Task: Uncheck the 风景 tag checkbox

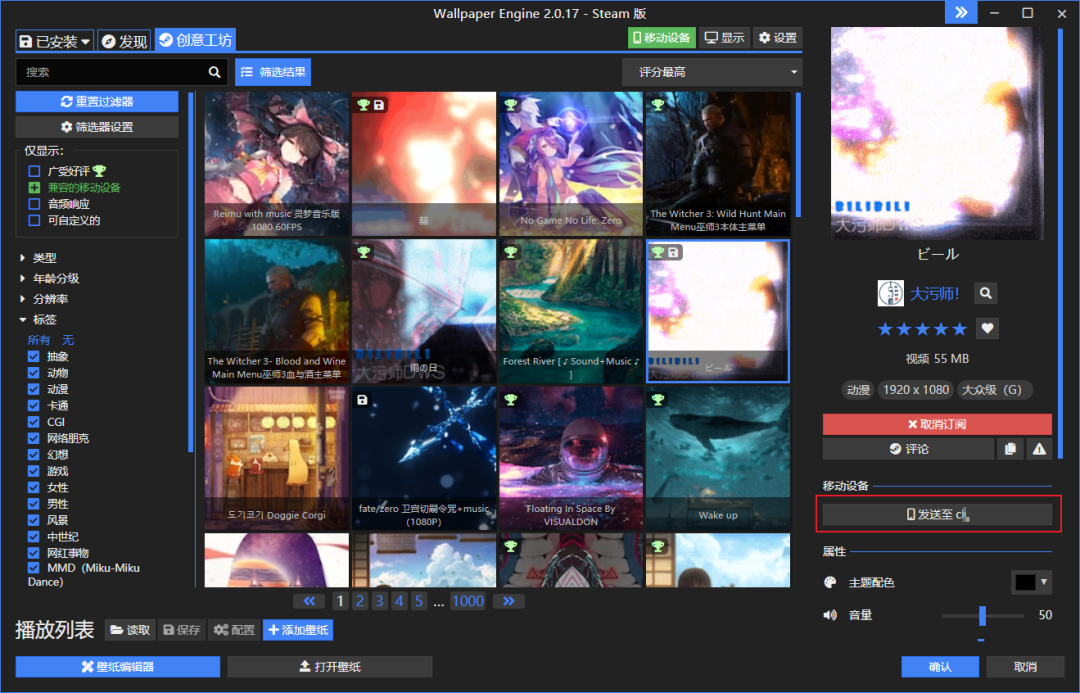Action: [33, 520]
